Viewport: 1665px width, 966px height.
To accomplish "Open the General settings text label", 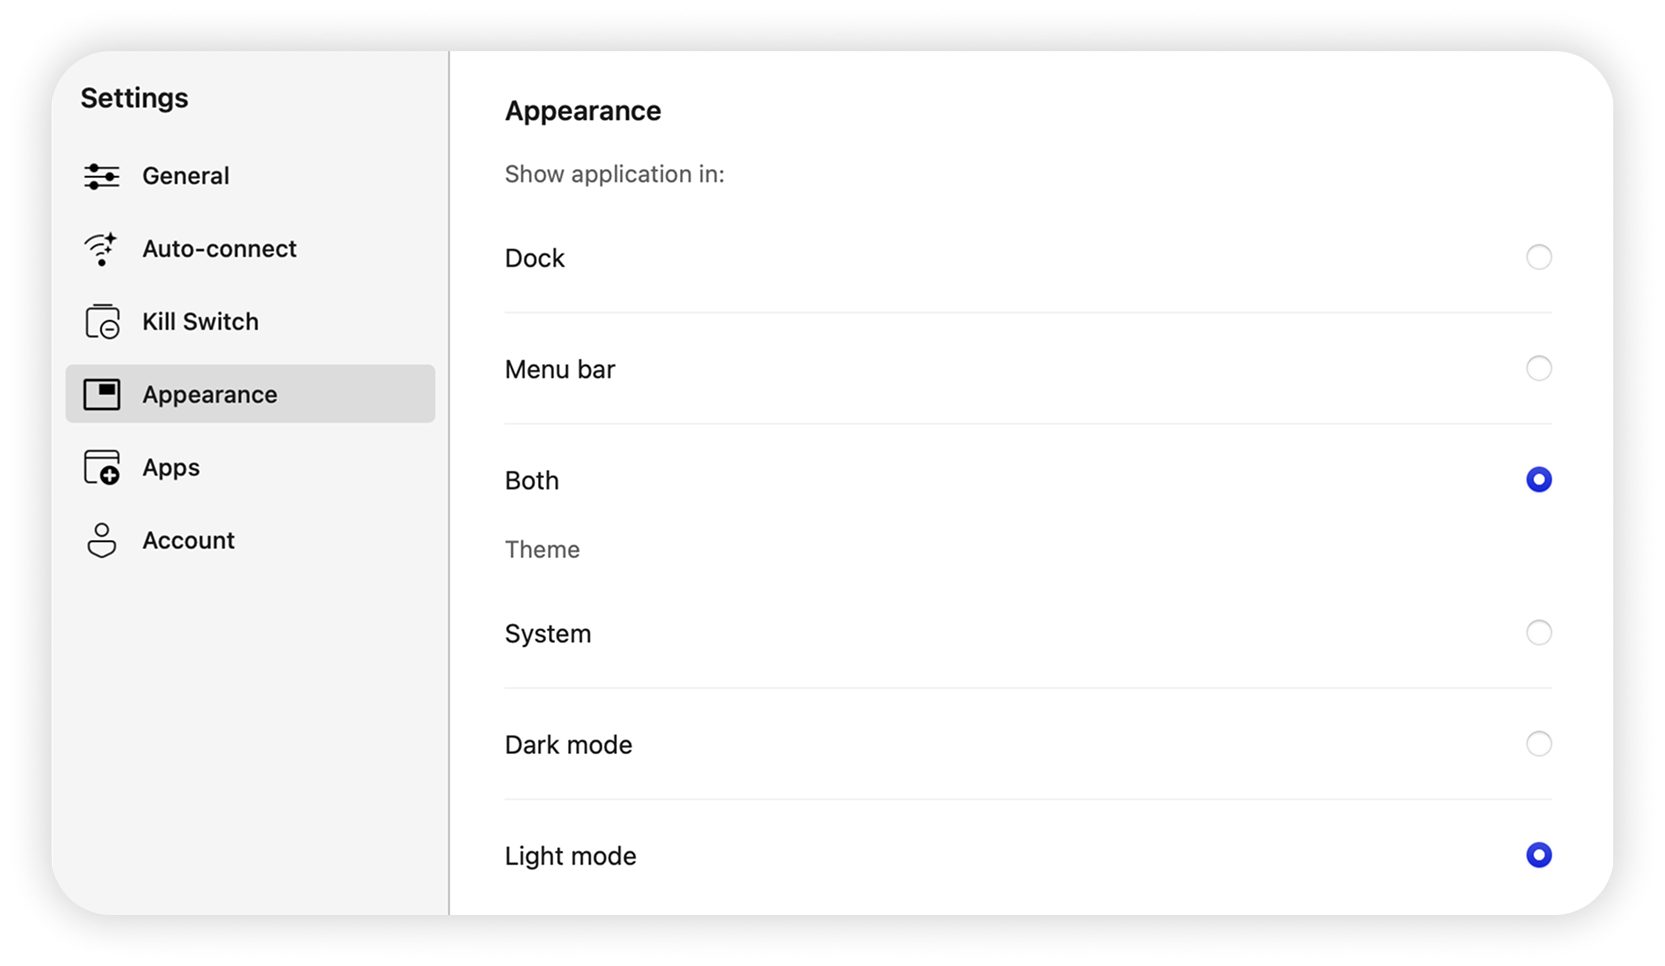I will [x=186, y=176].
